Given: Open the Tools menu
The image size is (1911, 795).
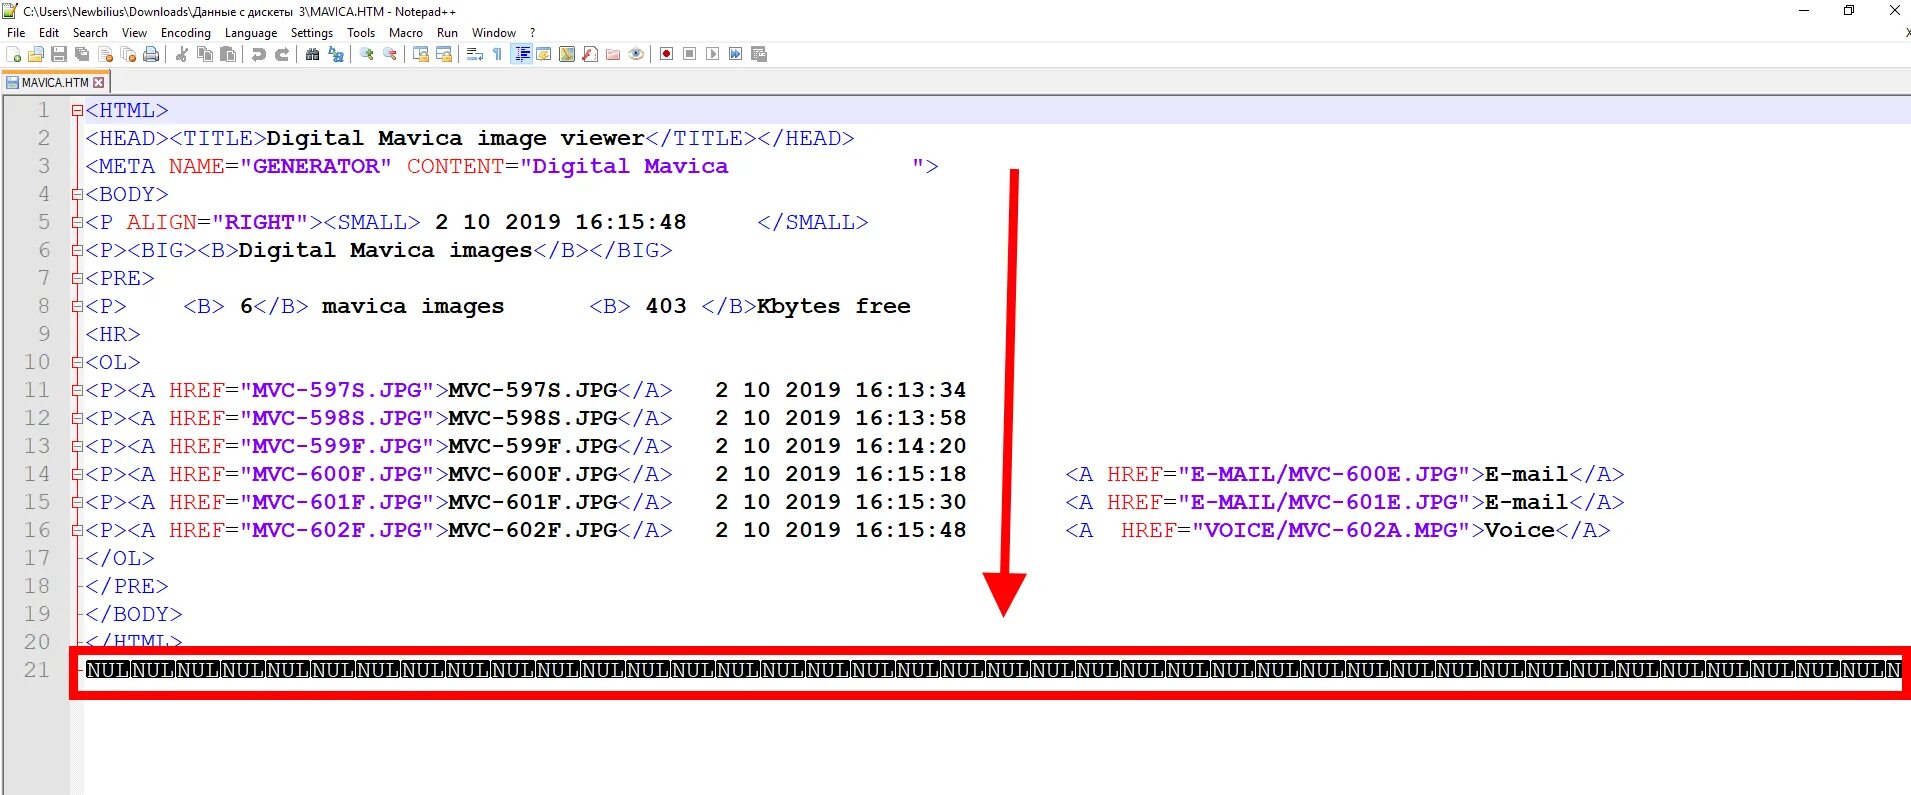Looking at the screenshot, I should (x=361, y=33).
